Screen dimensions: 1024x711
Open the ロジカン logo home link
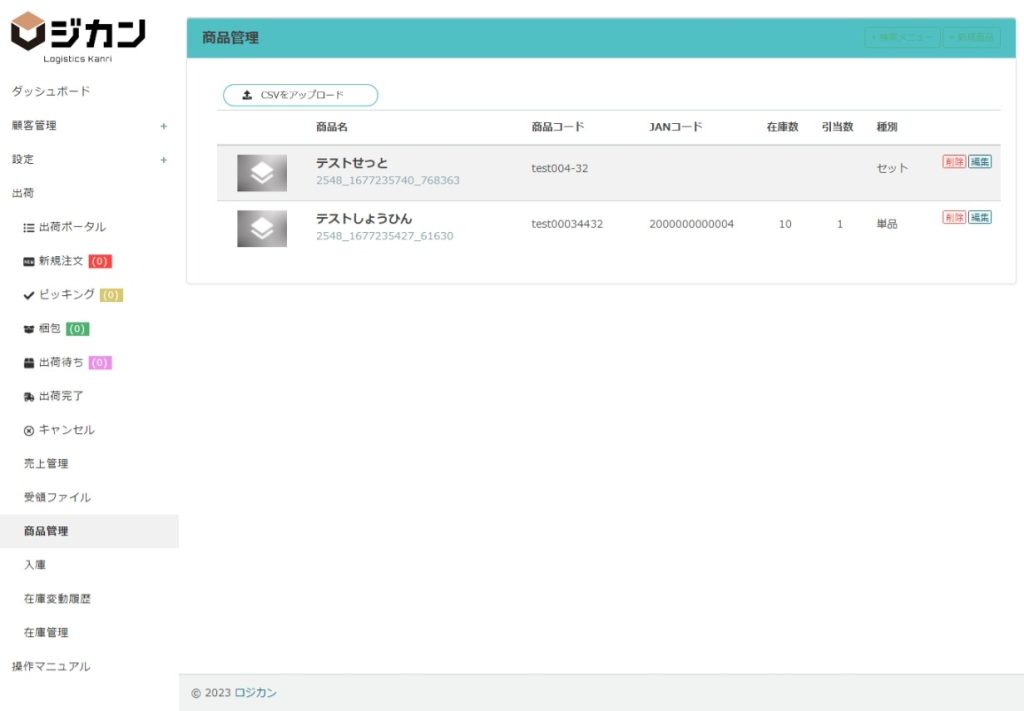(x=78, y=36)
